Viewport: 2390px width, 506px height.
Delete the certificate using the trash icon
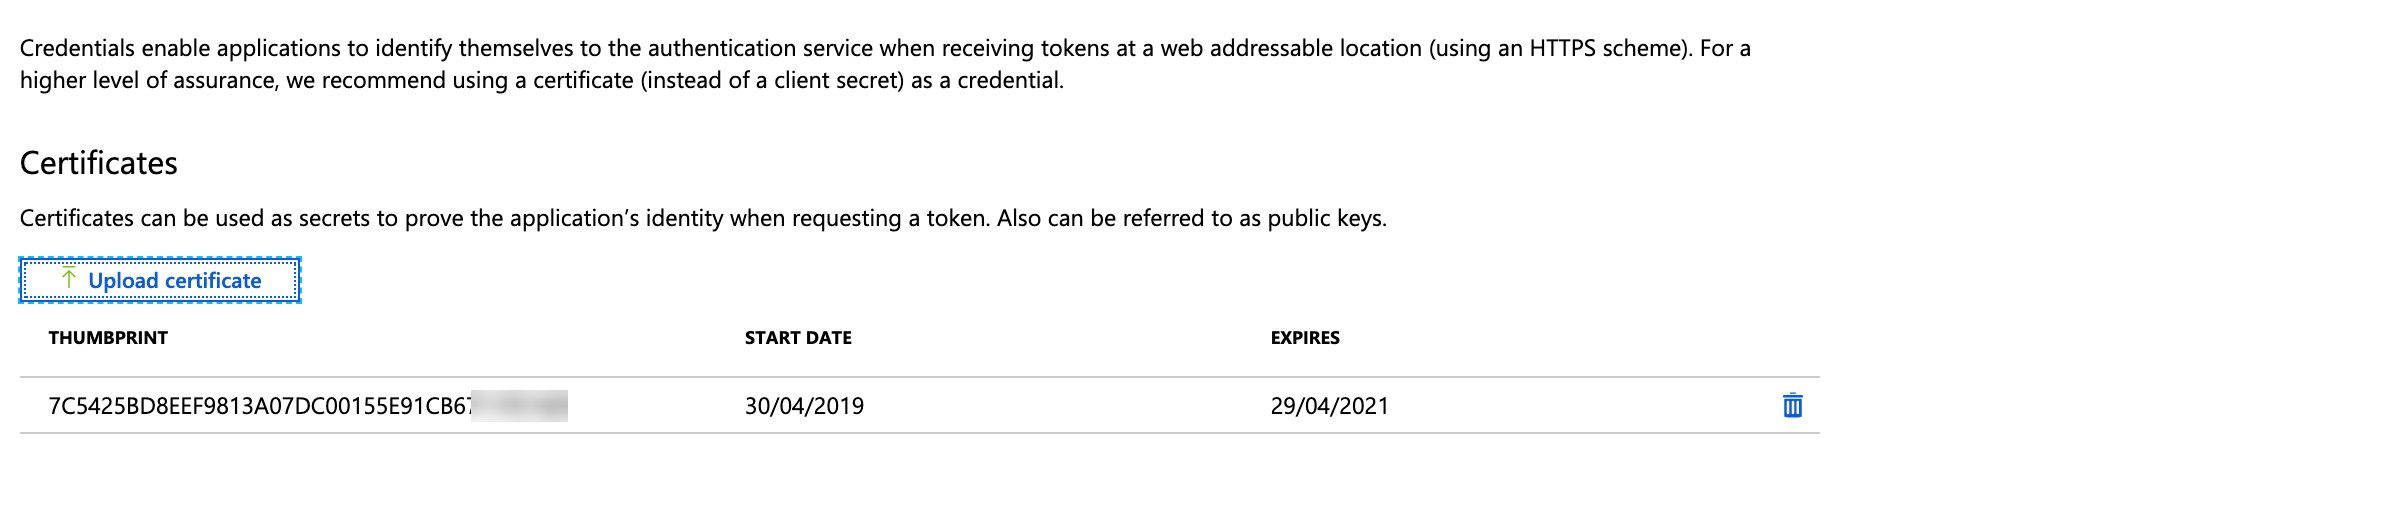(x=1792, y=406)
